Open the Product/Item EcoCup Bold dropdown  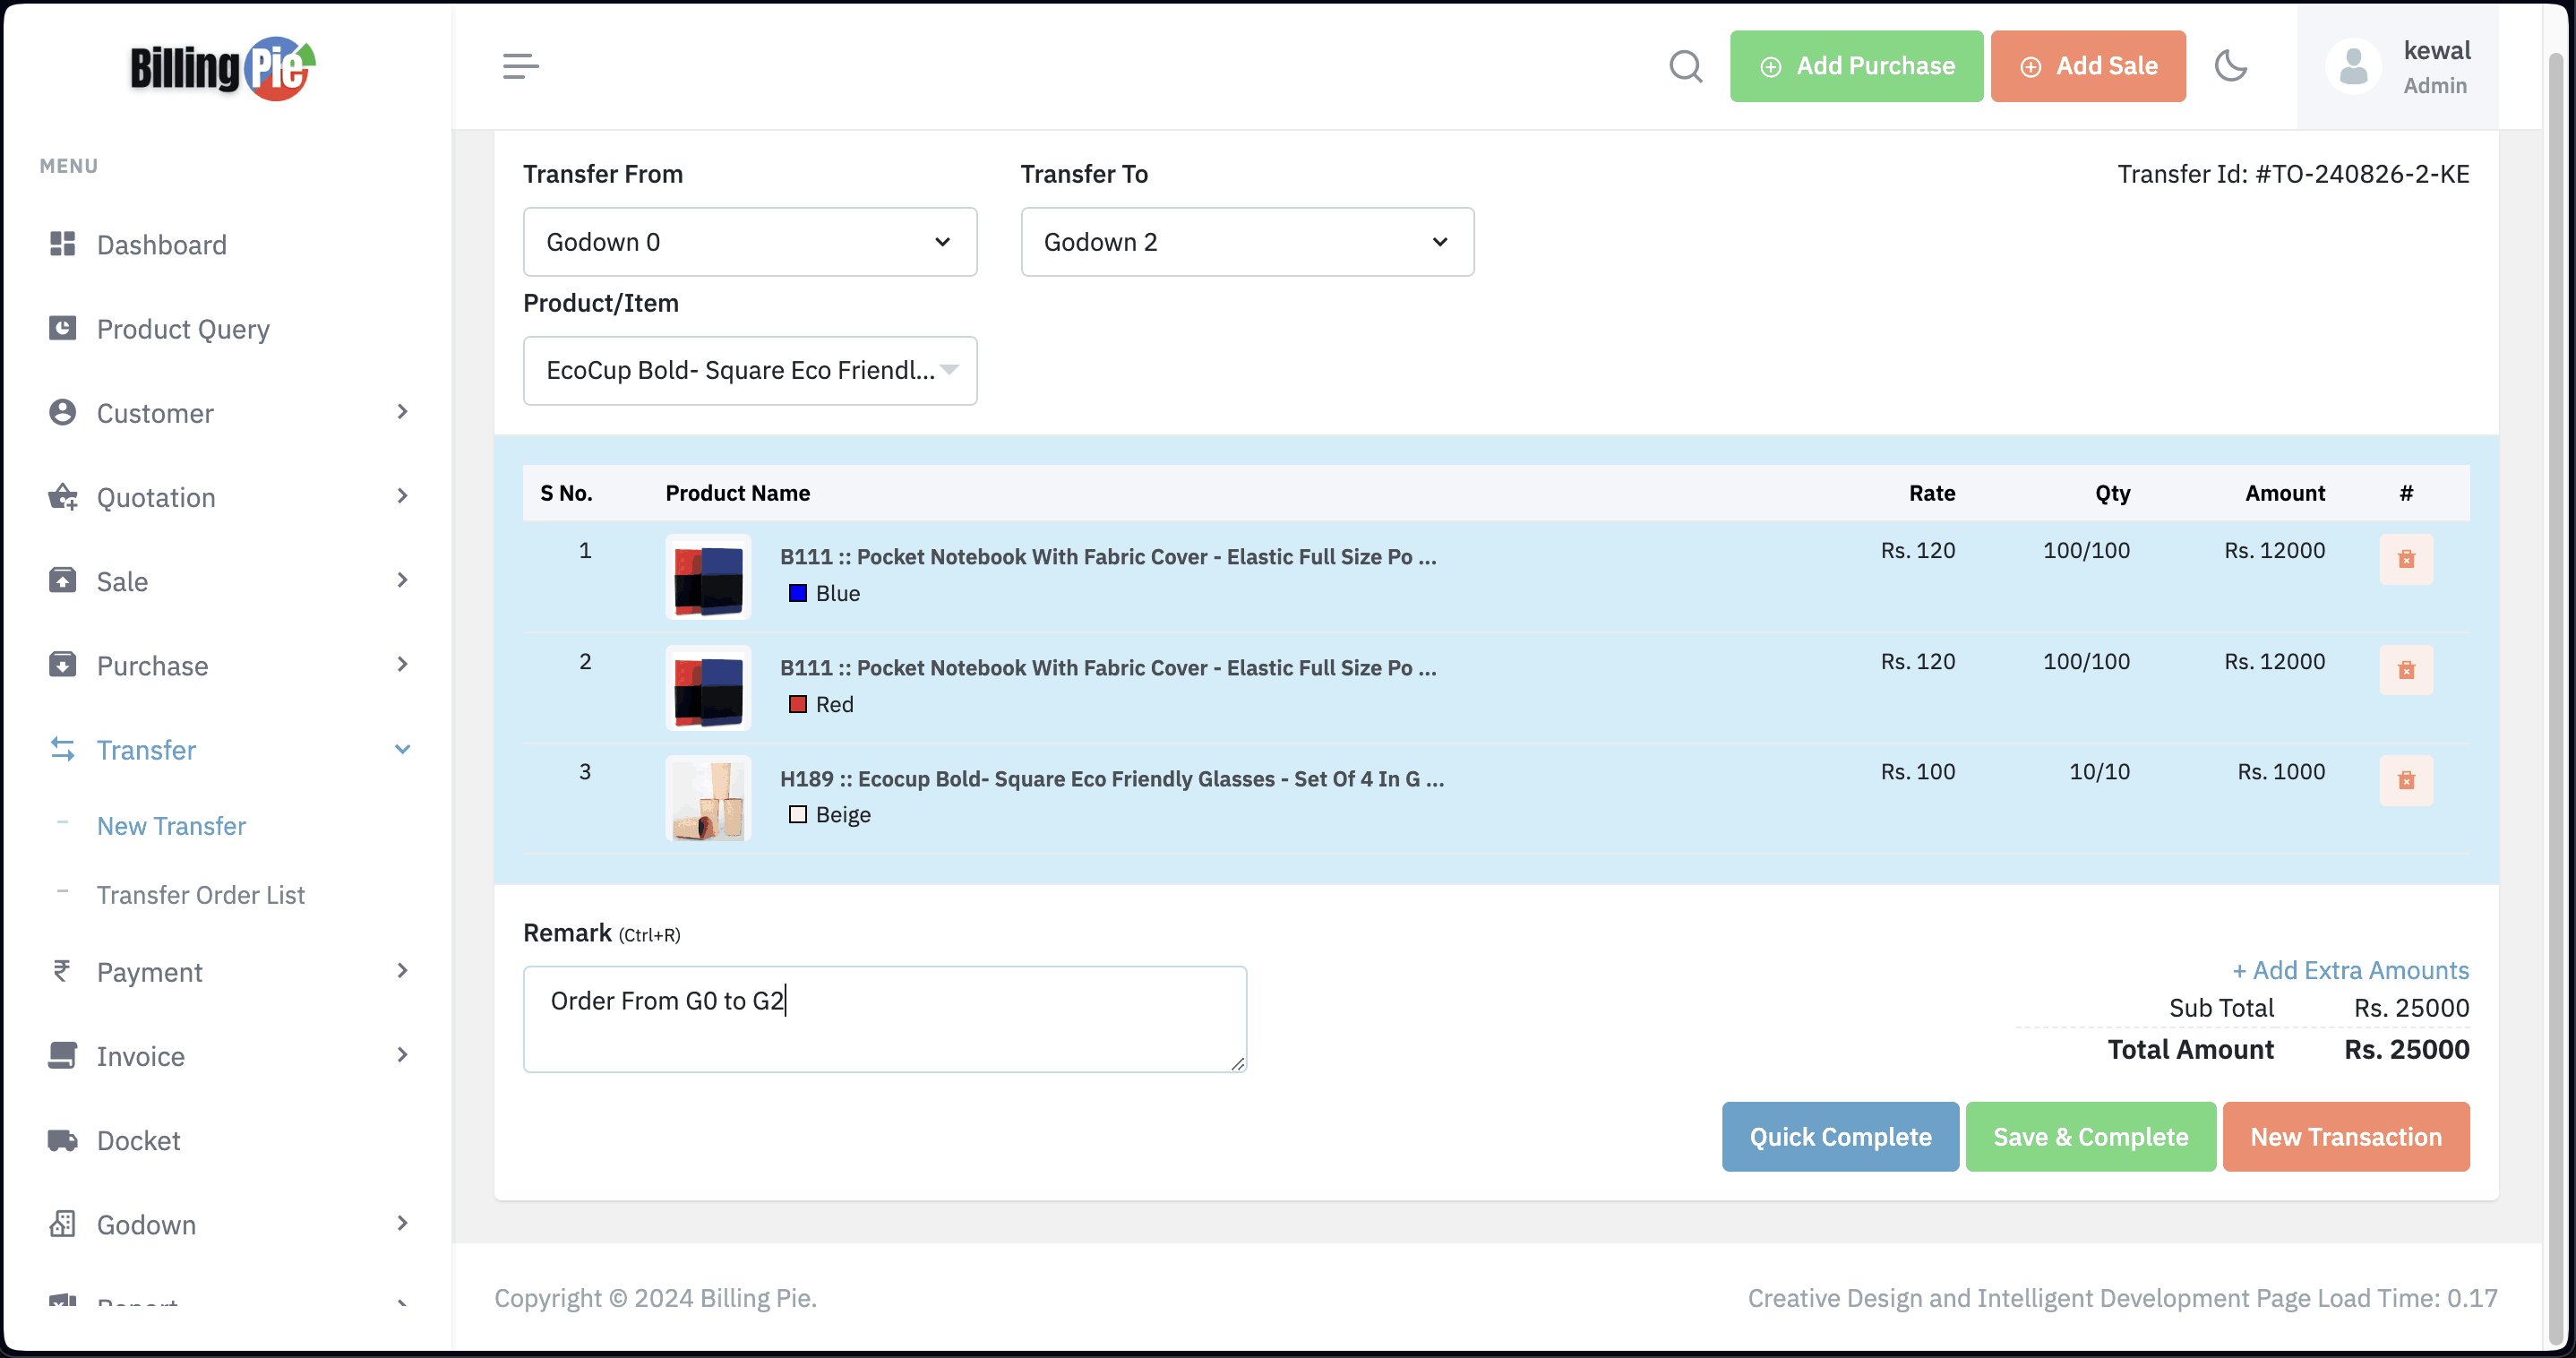click(750, 371)
